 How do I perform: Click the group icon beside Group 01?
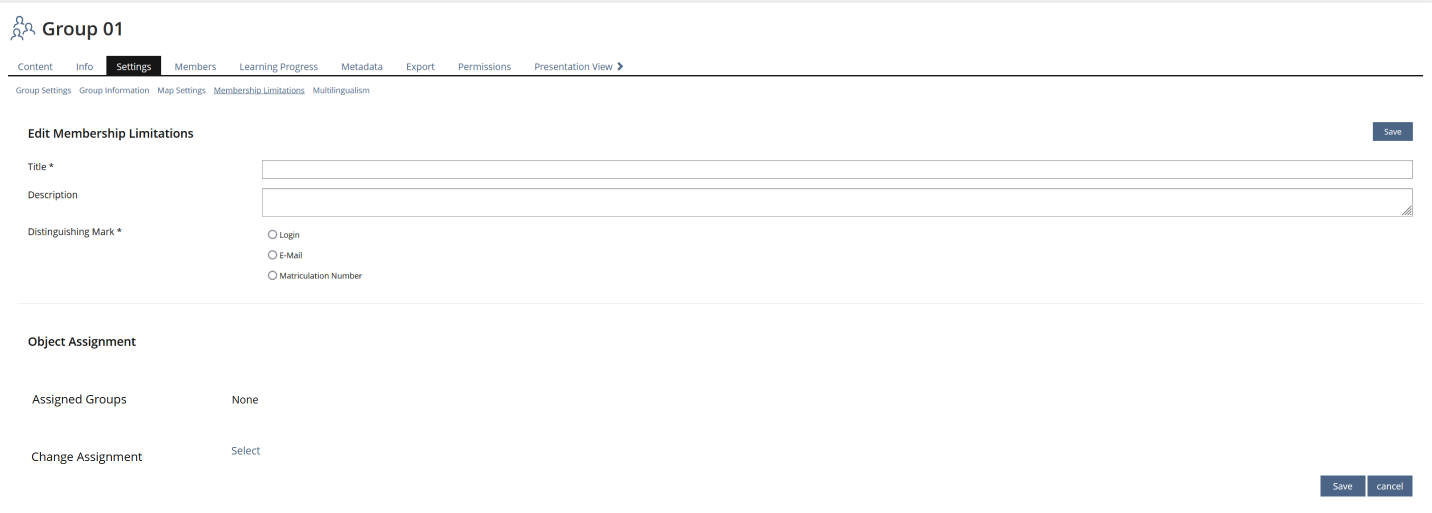tap(22, 28)
